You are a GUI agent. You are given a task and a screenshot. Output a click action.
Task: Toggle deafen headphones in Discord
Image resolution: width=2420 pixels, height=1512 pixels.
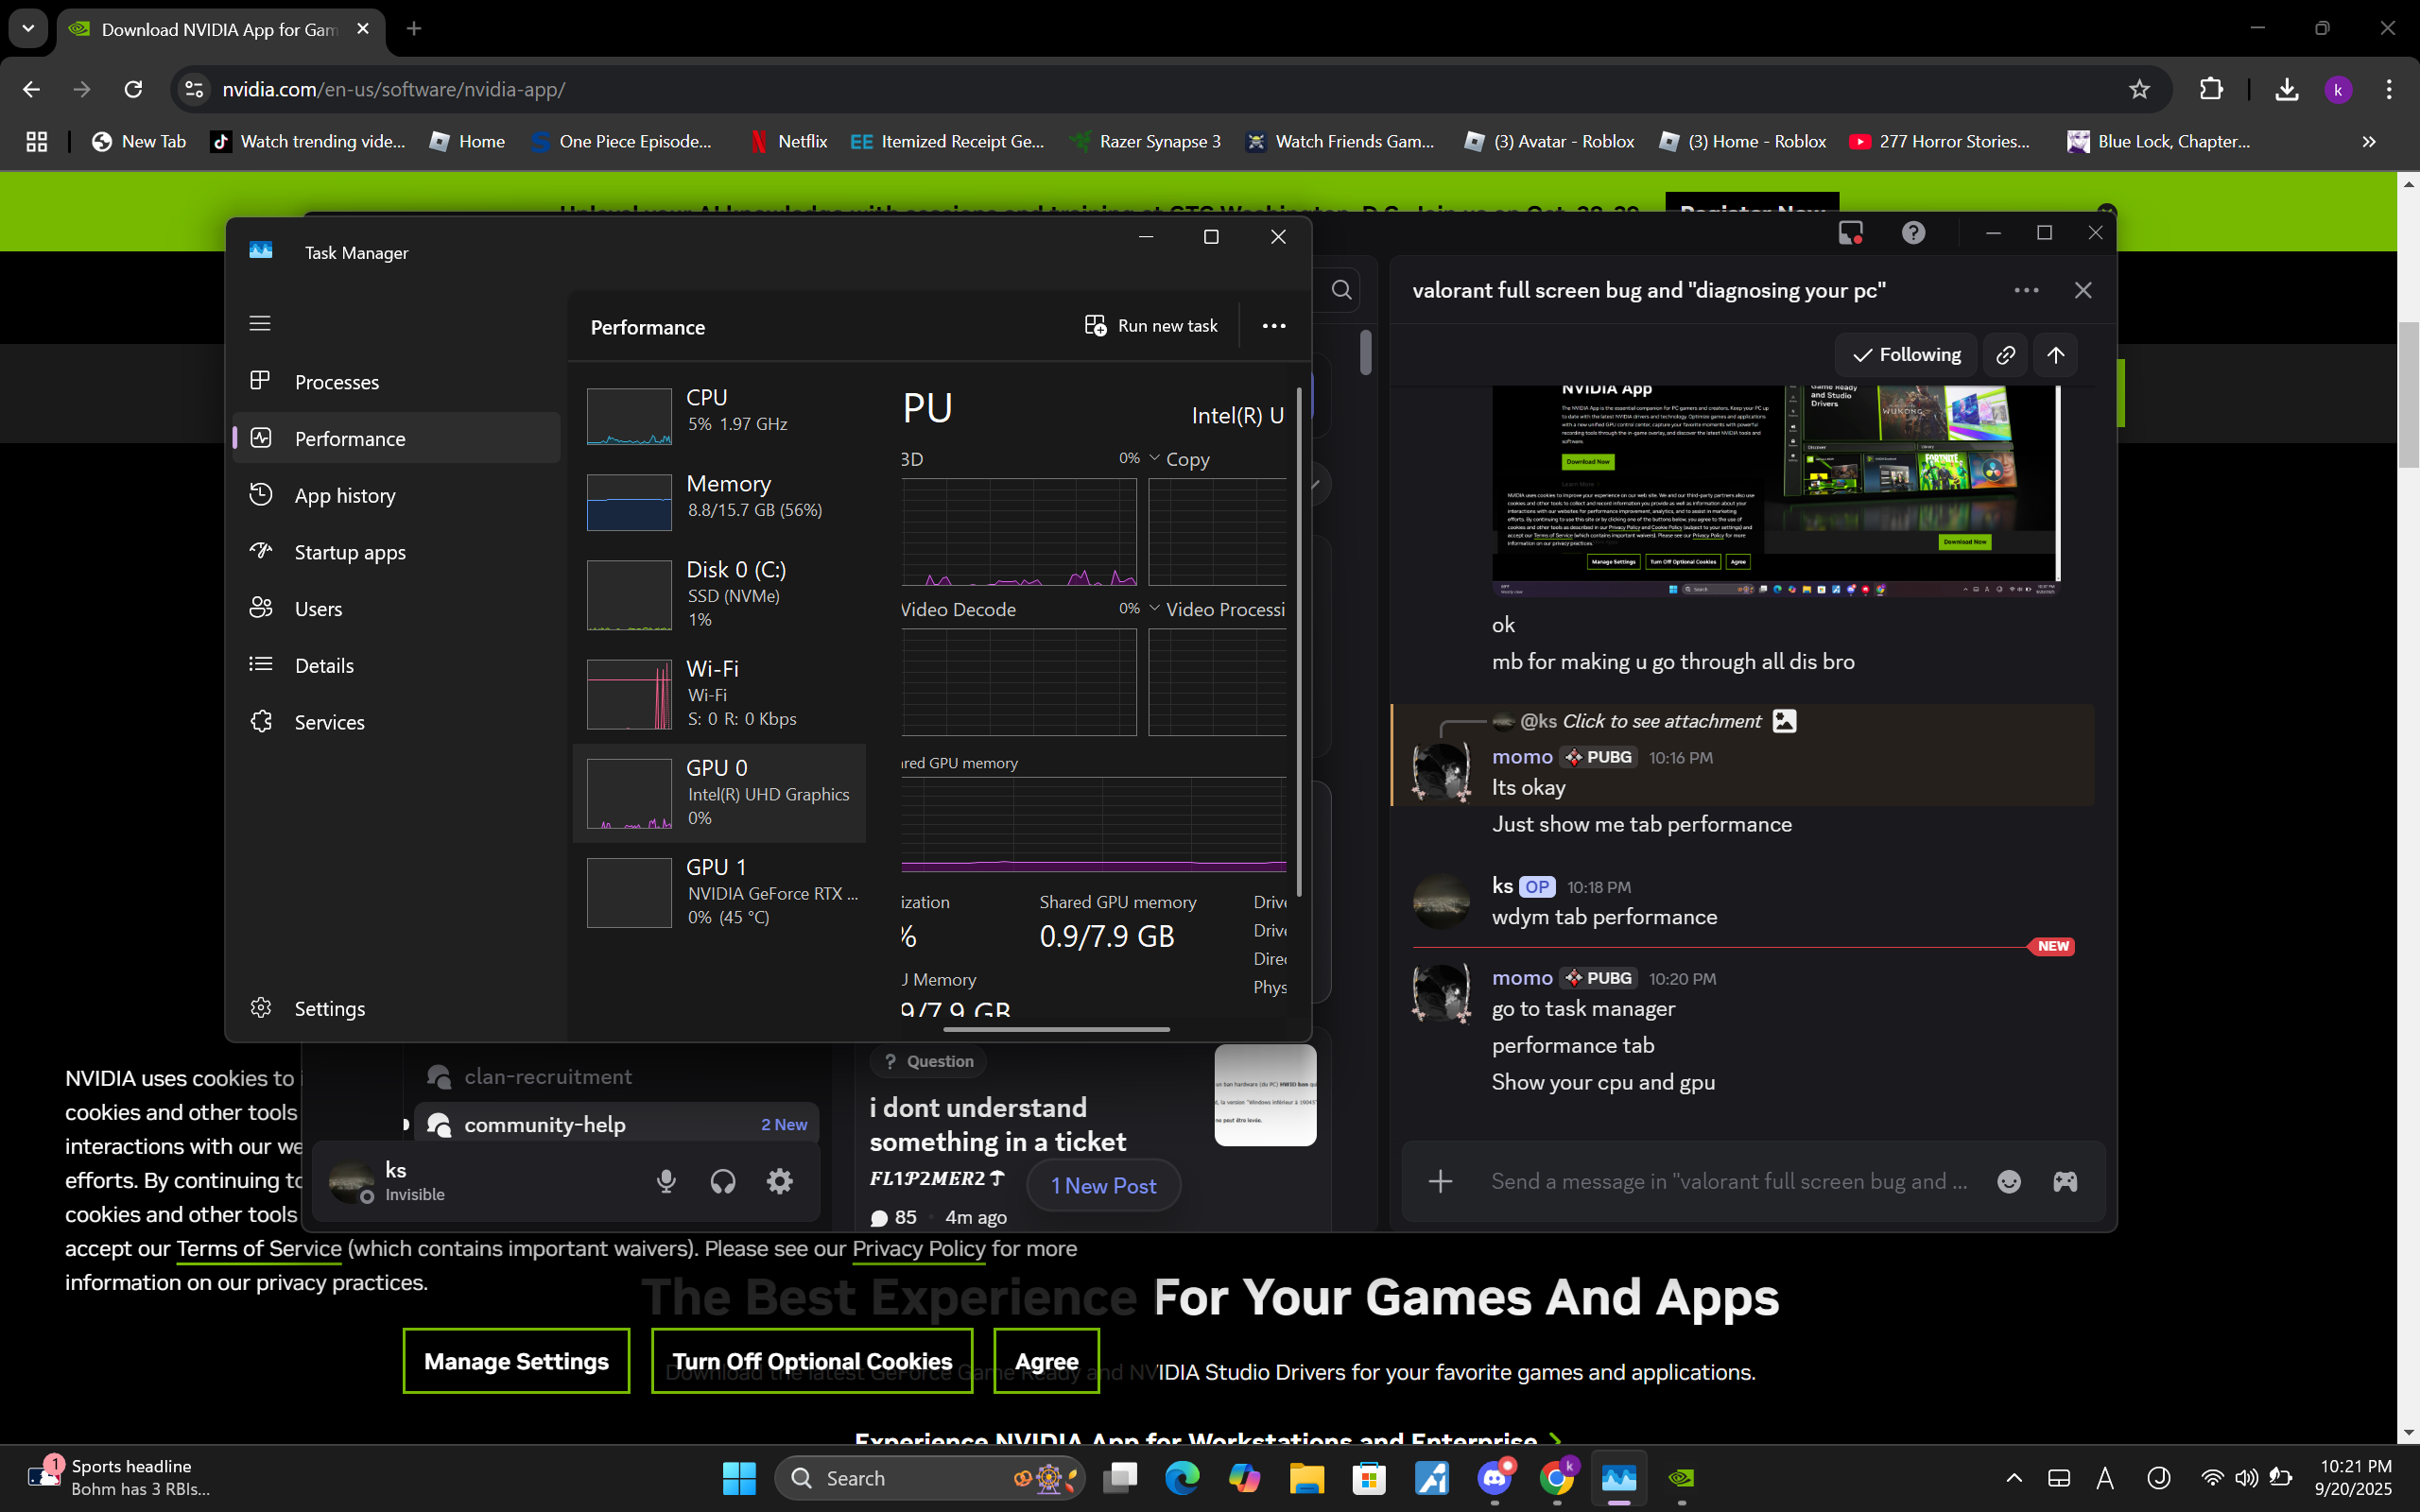point(722,1181)
